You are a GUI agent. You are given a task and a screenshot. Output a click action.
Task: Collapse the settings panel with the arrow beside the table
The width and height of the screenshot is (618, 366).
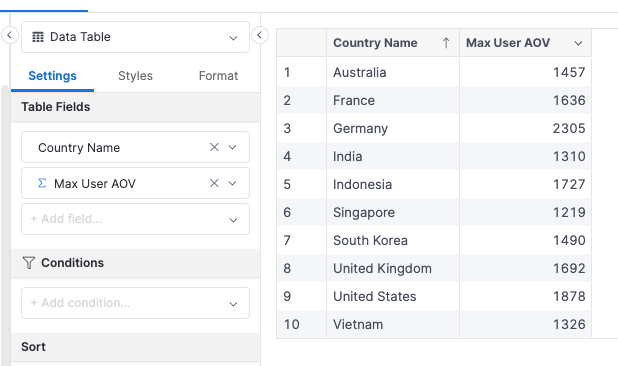pyautogui.click(x=260, y=35)
